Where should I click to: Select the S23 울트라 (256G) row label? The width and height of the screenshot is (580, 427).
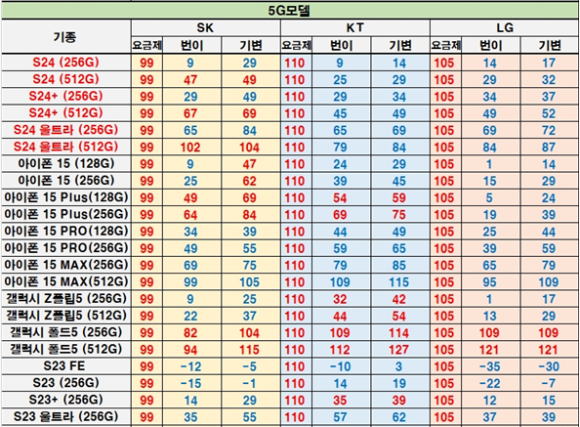click(x=66, y=417)
